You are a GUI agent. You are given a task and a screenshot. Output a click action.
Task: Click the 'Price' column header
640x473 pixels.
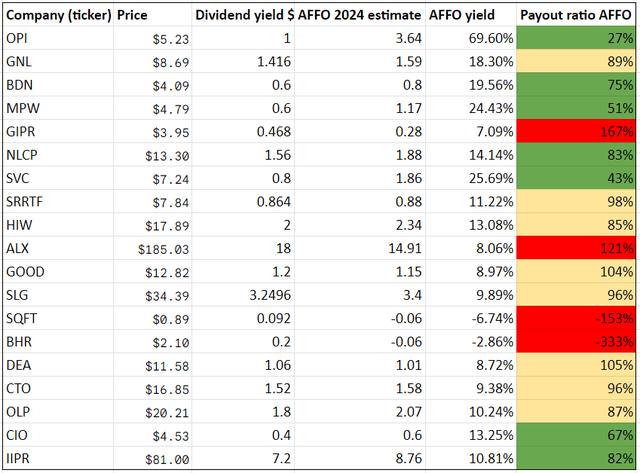[152, 15]
